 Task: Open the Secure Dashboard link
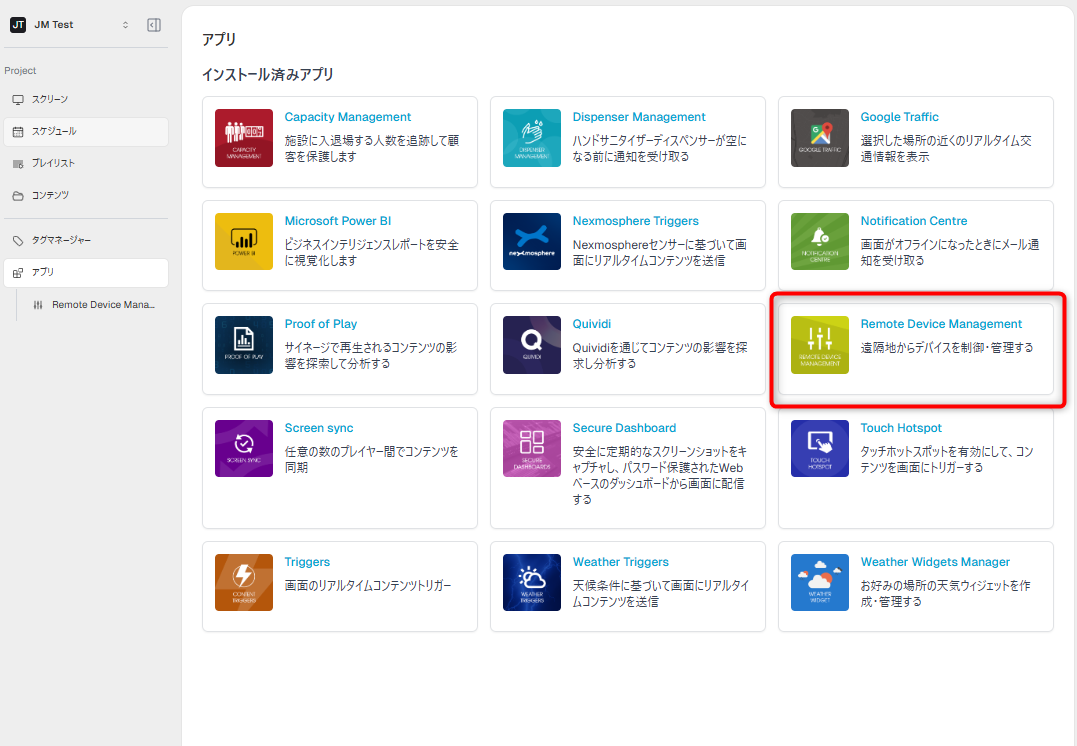coord(624,427)
